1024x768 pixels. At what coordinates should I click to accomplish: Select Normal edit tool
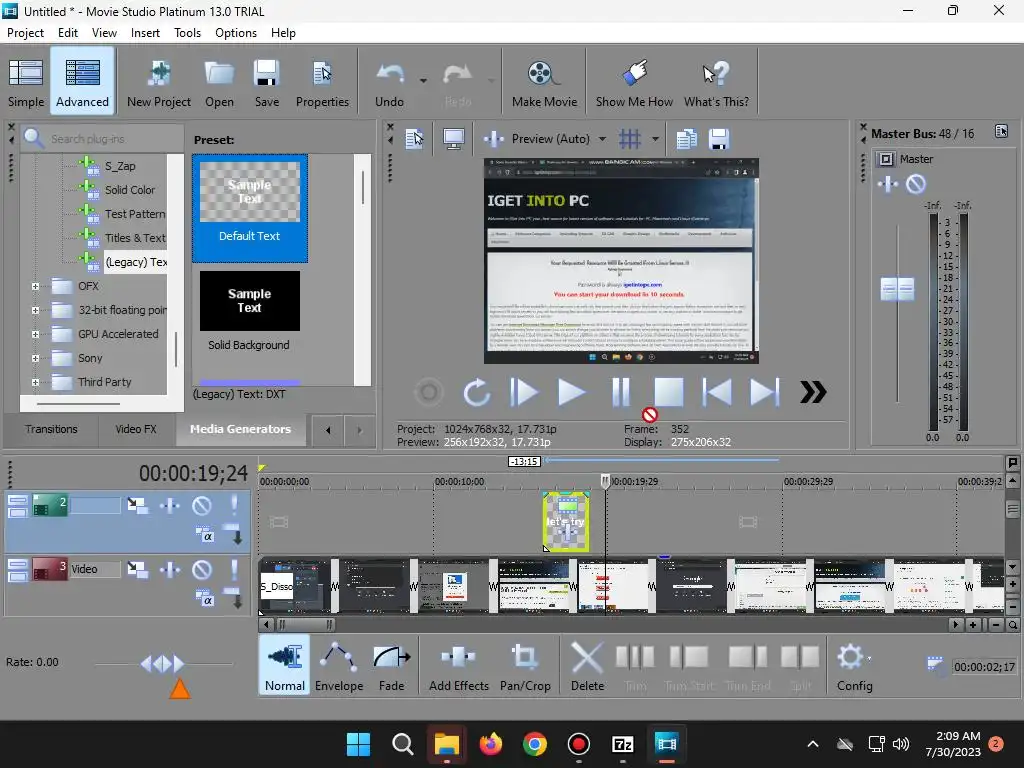285,666
